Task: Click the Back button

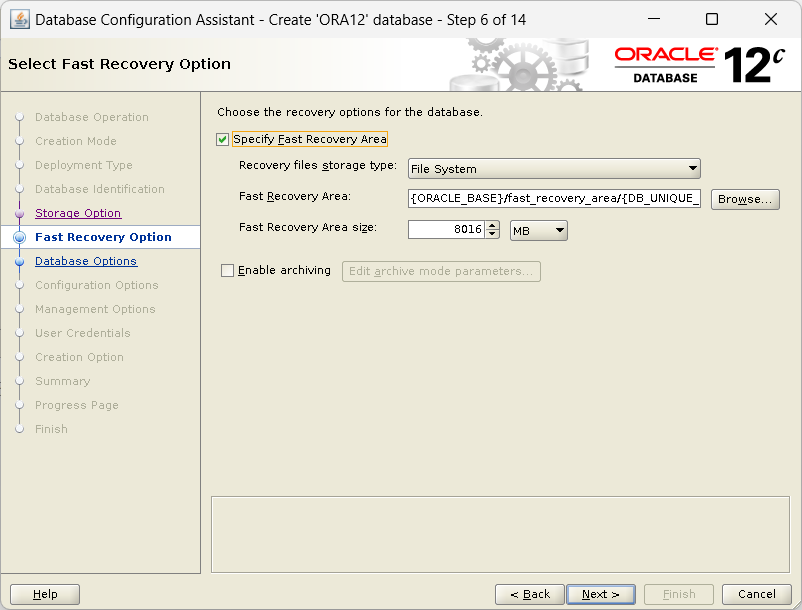Action: (529, 594)
